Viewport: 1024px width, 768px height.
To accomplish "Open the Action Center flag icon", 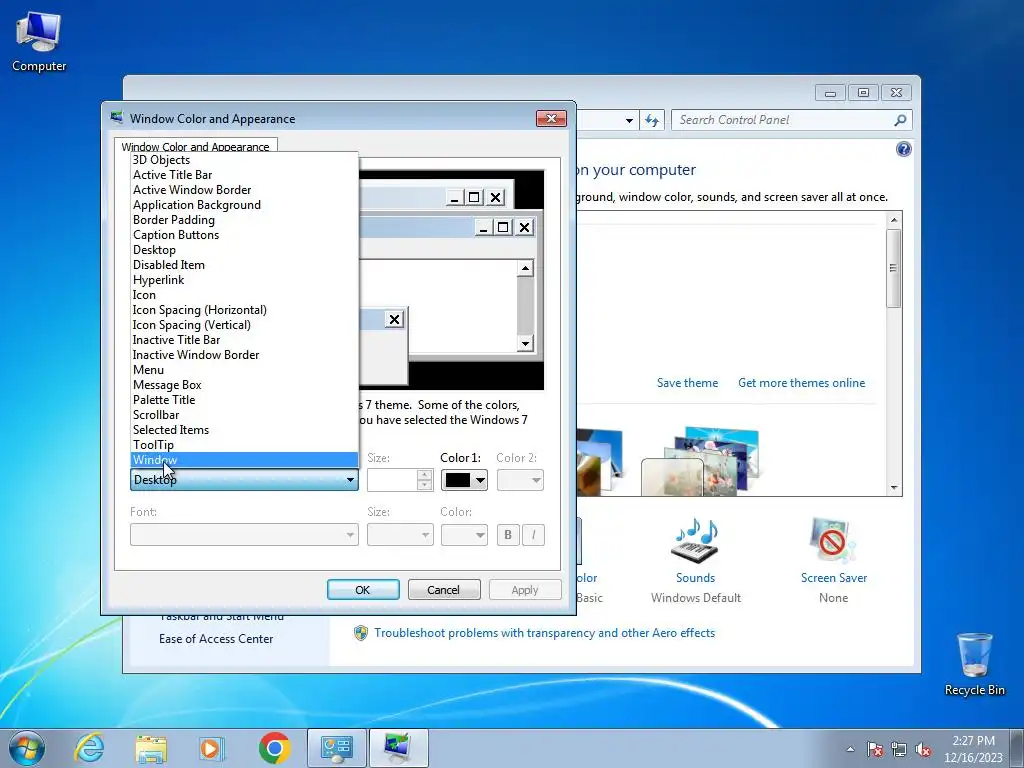I will point(875,749).
